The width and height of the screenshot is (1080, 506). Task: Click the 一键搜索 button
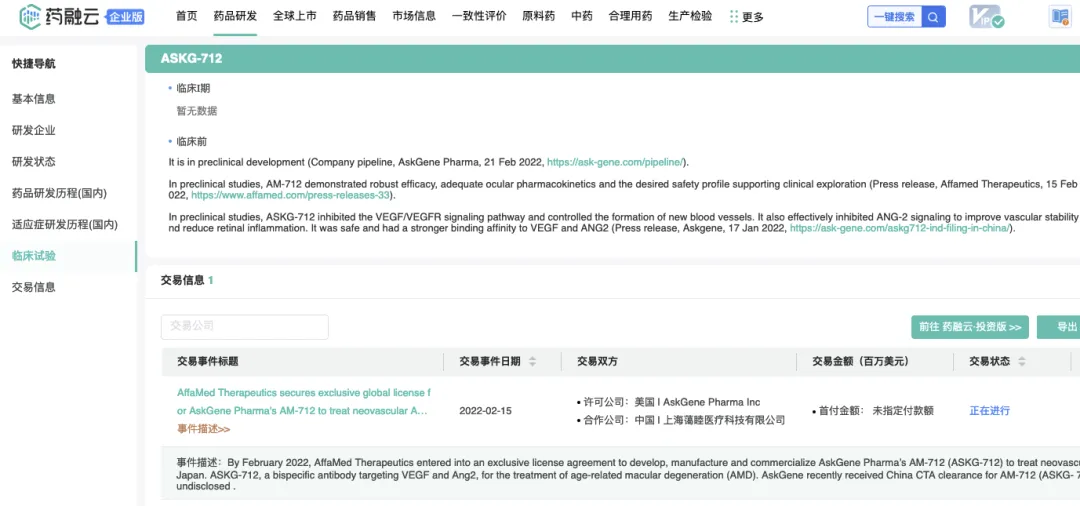click(x=894, y=17)
